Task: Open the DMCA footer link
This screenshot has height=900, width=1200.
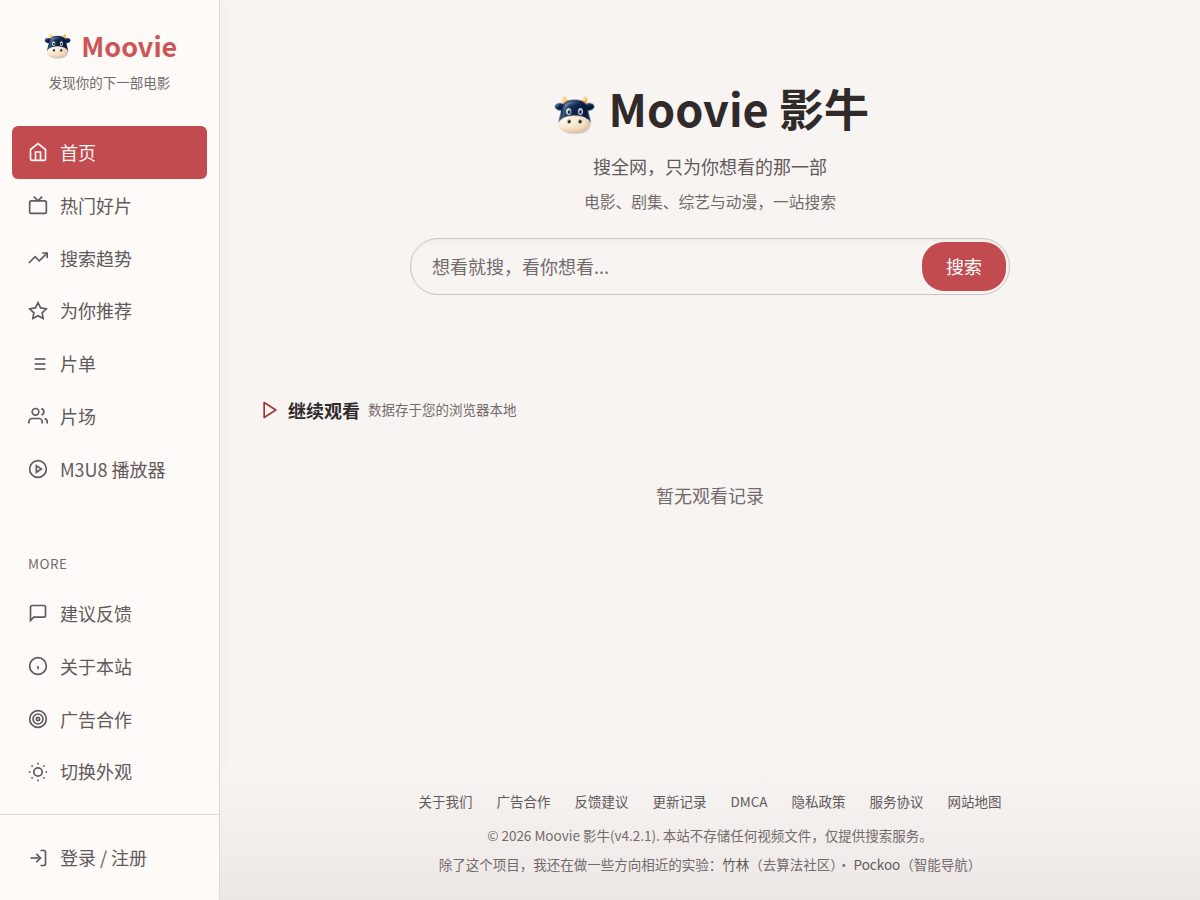Action: point(749,802)
